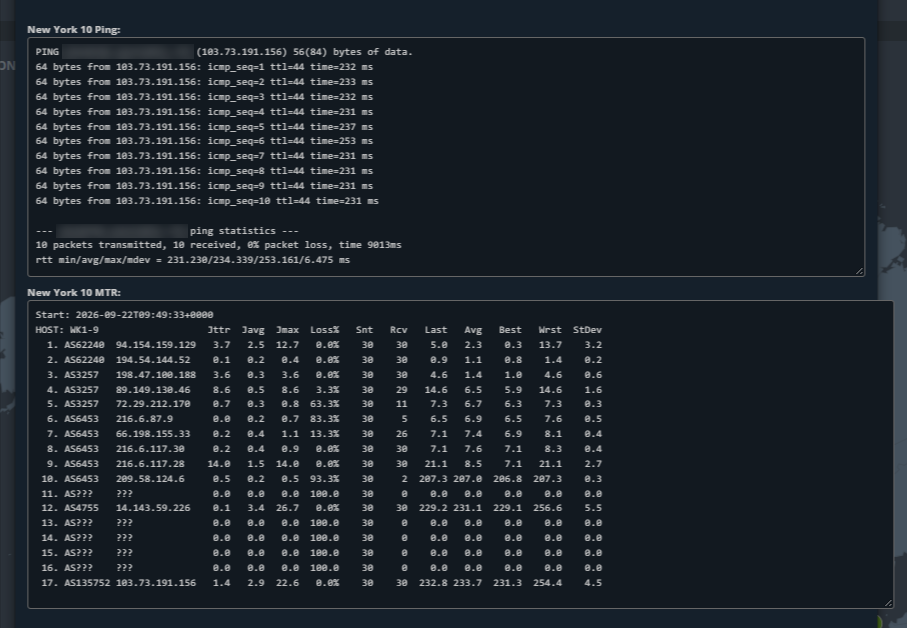Click the 'ping statistics' separator line

(167, 231)
